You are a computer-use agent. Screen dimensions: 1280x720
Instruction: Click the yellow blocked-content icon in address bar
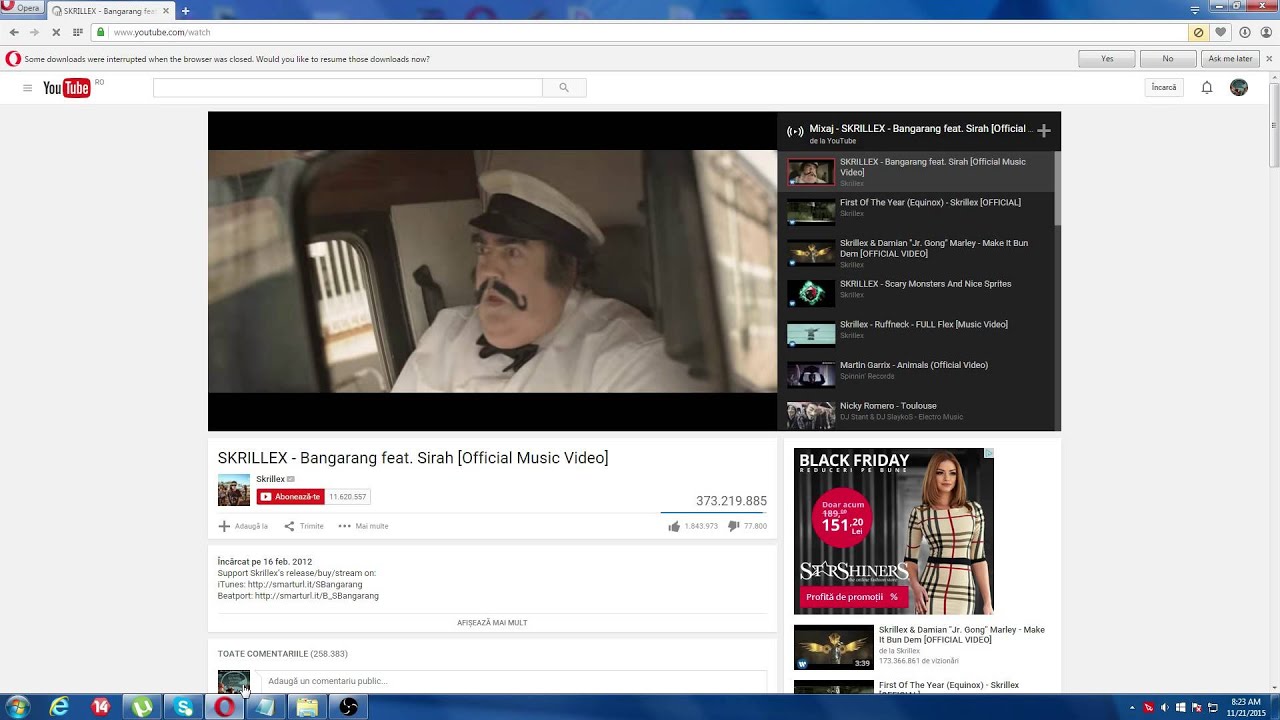coord(1198,32)
